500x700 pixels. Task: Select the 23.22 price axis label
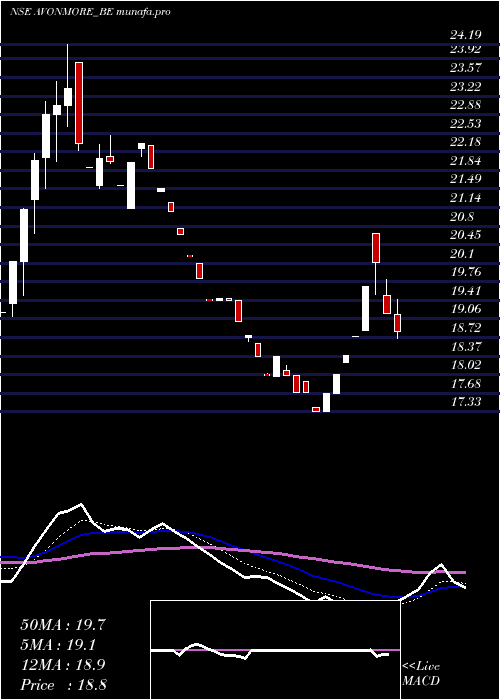coord(465,87)
